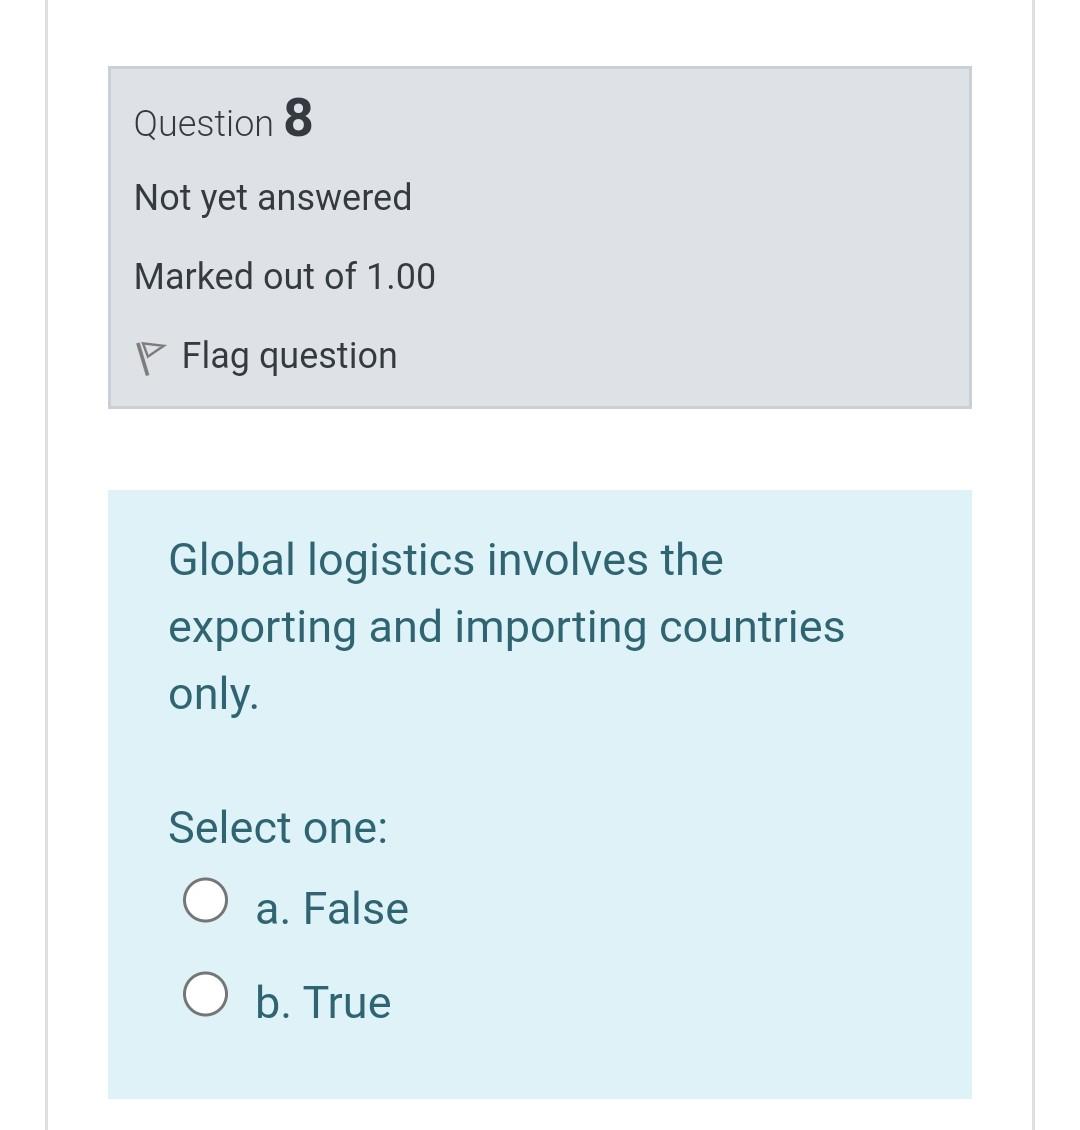Click the a. False answer label
The width and height of the screenshot is (1080, 1130).
point(332,908)
